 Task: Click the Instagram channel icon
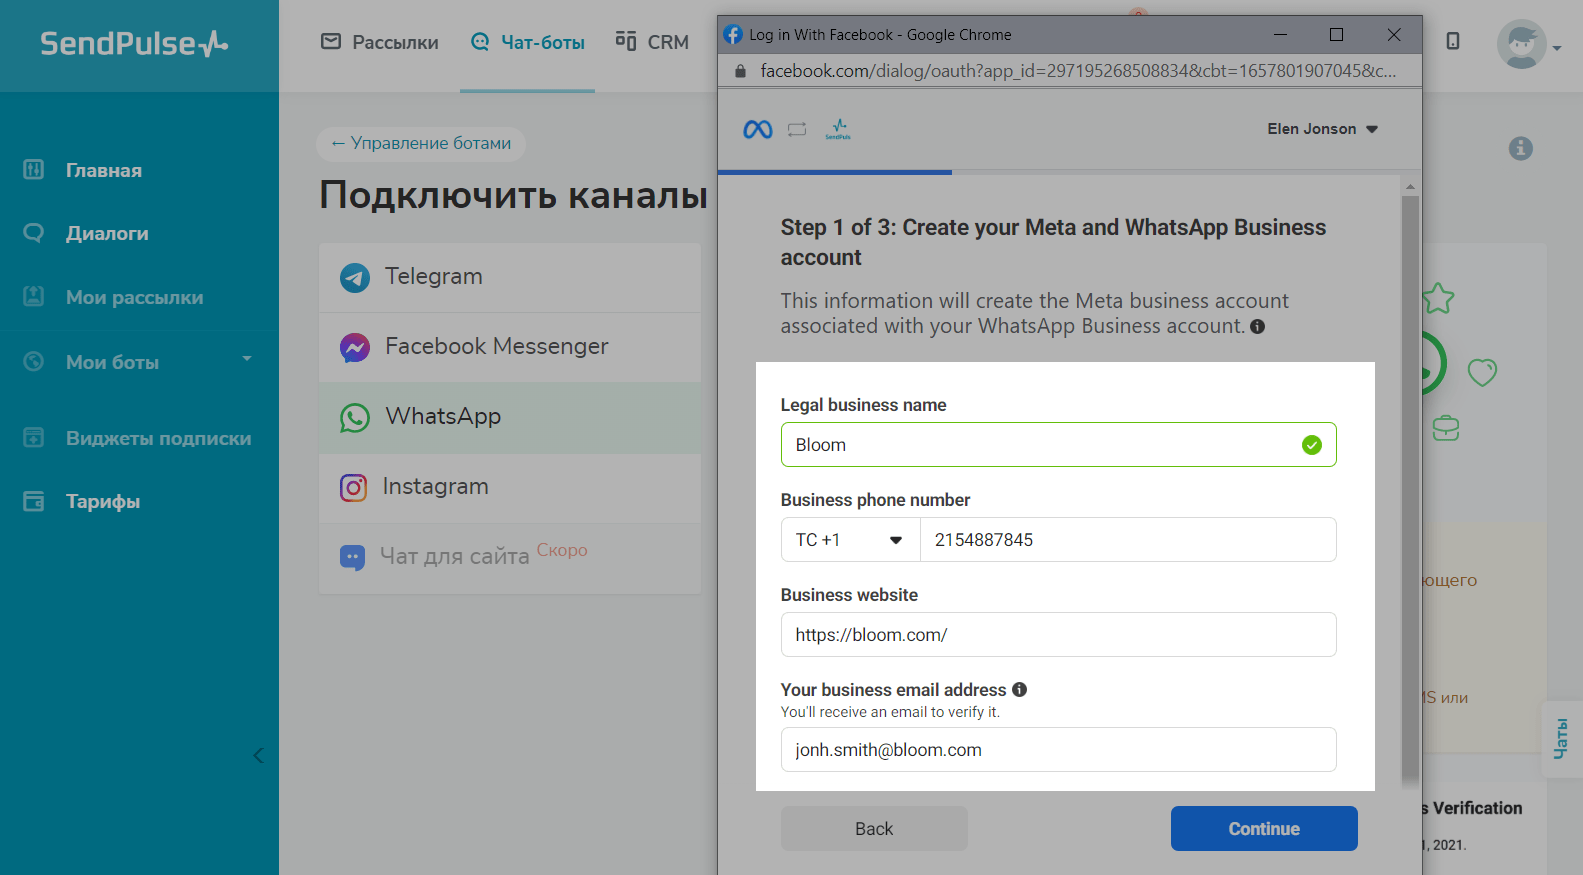click(353, 487)
